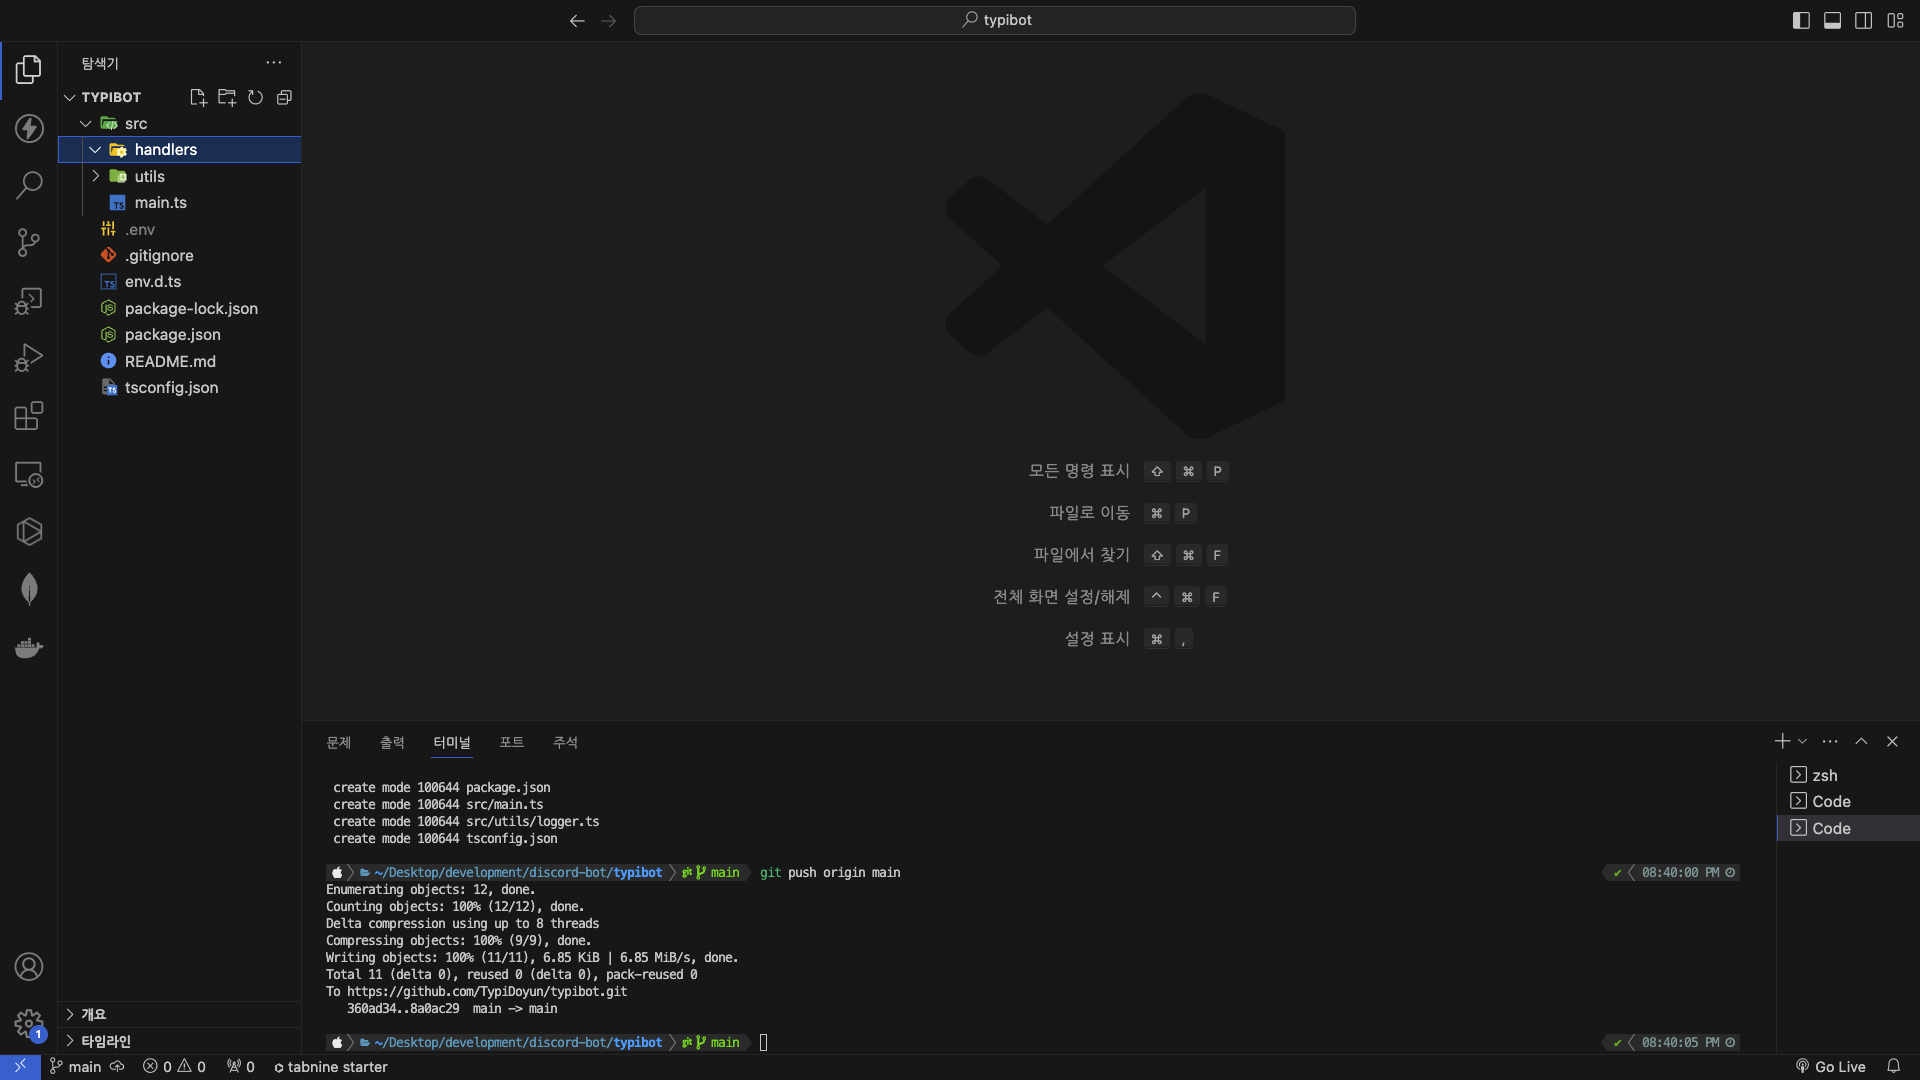Collapse the TYPIBOT root section
Viewport: 1920px width, 1080px height.
pos(70,97)
